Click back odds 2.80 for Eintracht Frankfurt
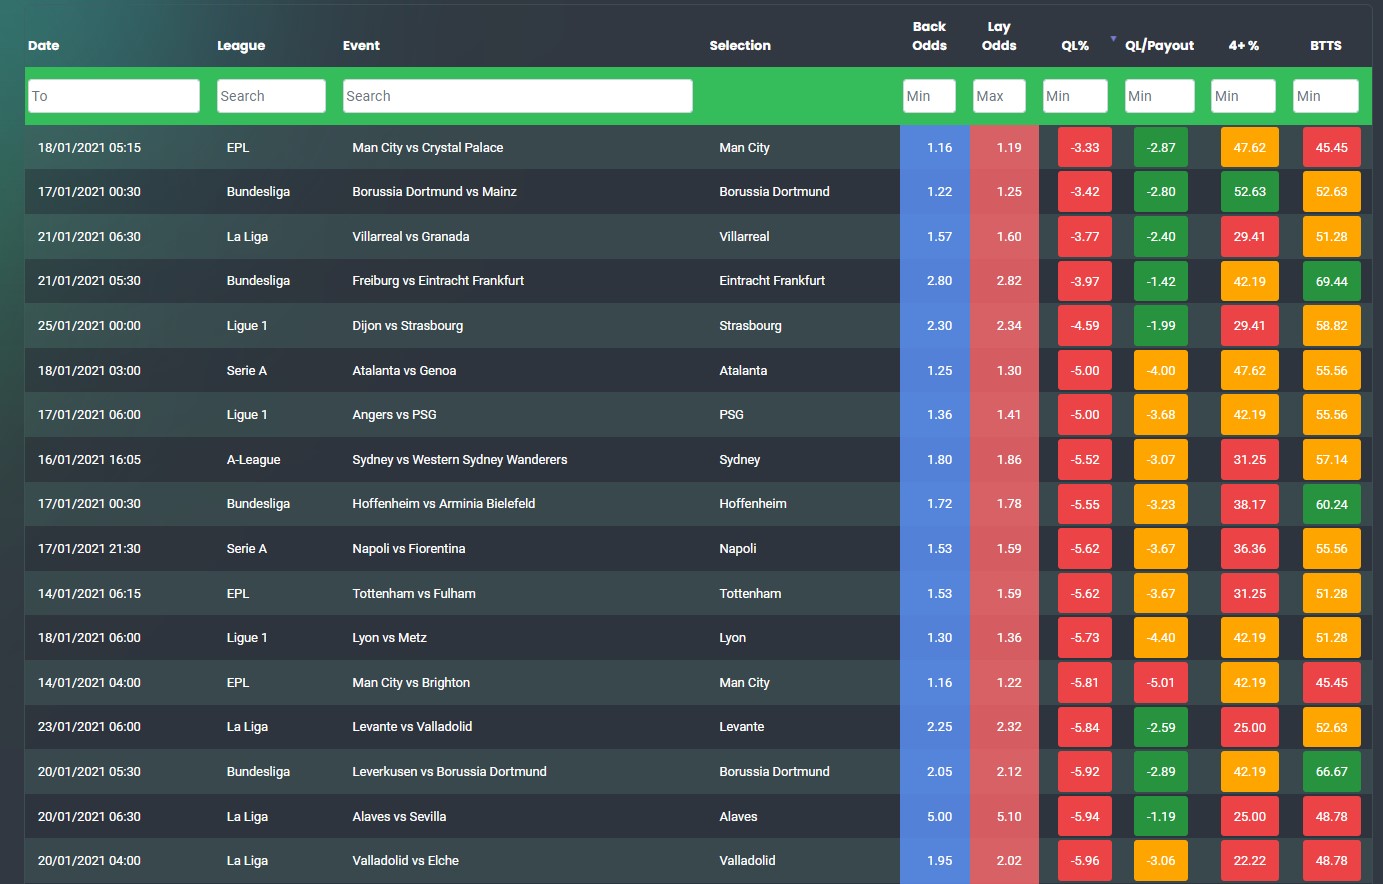 coord(939,280)
